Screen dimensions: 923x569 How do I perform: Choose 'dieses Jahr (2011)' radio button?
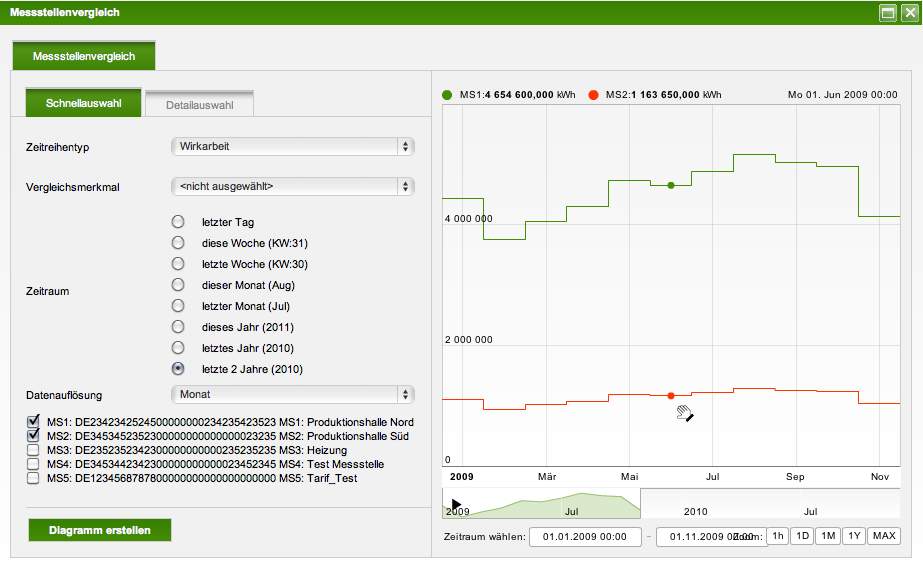coord(178,327)
